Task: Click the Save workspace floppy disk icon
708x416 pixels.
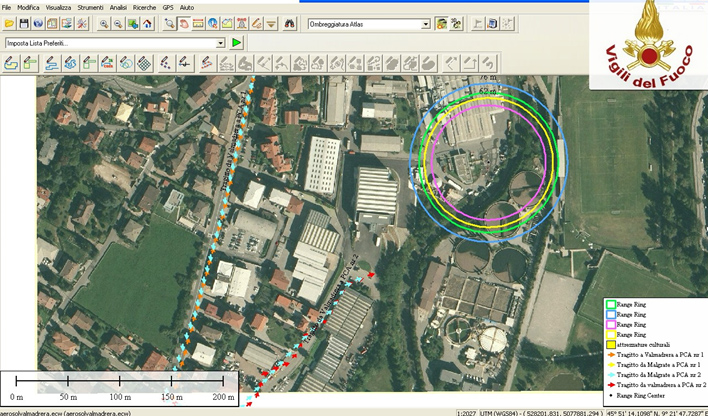Action: 24,23
